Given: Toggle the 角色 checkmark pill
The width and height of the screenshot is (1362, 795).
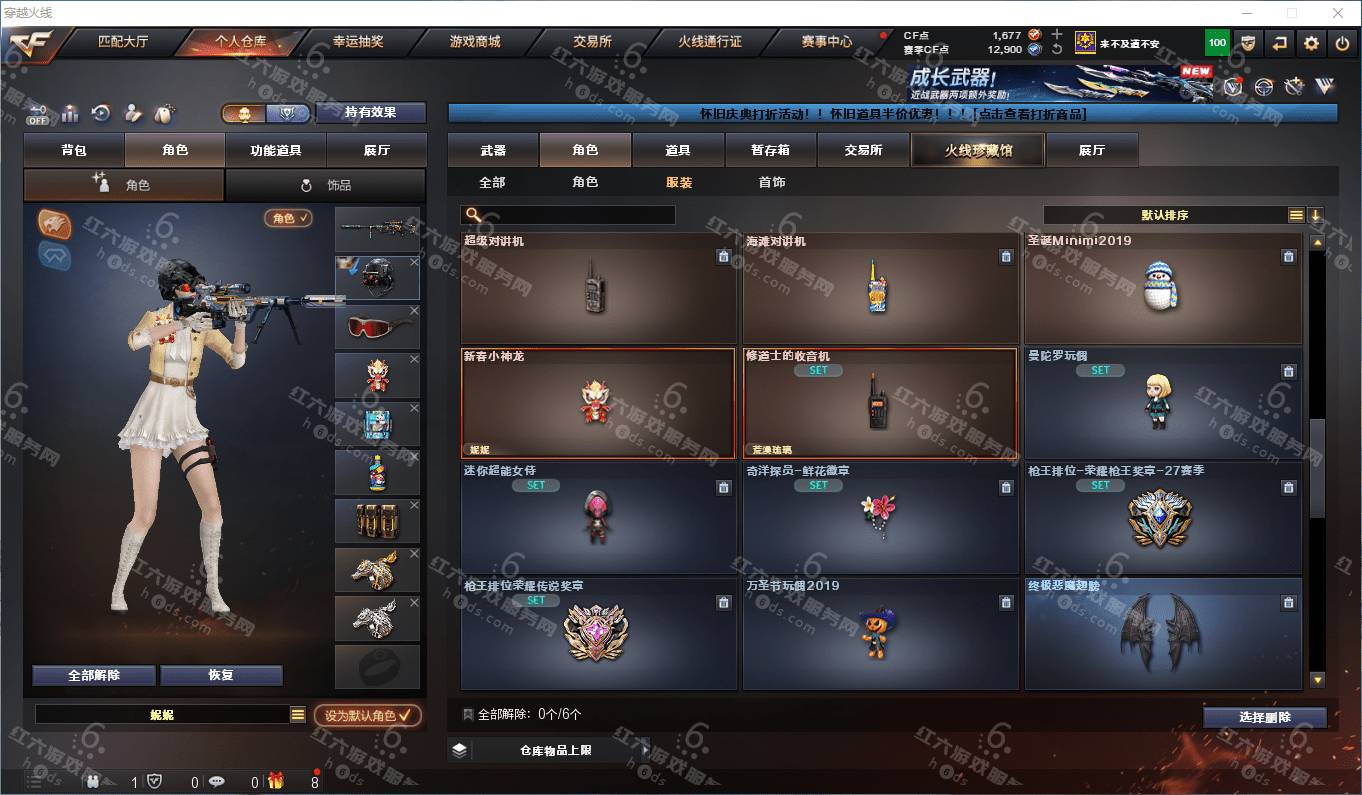Looking at the screenshot, I should click(288, 217).
